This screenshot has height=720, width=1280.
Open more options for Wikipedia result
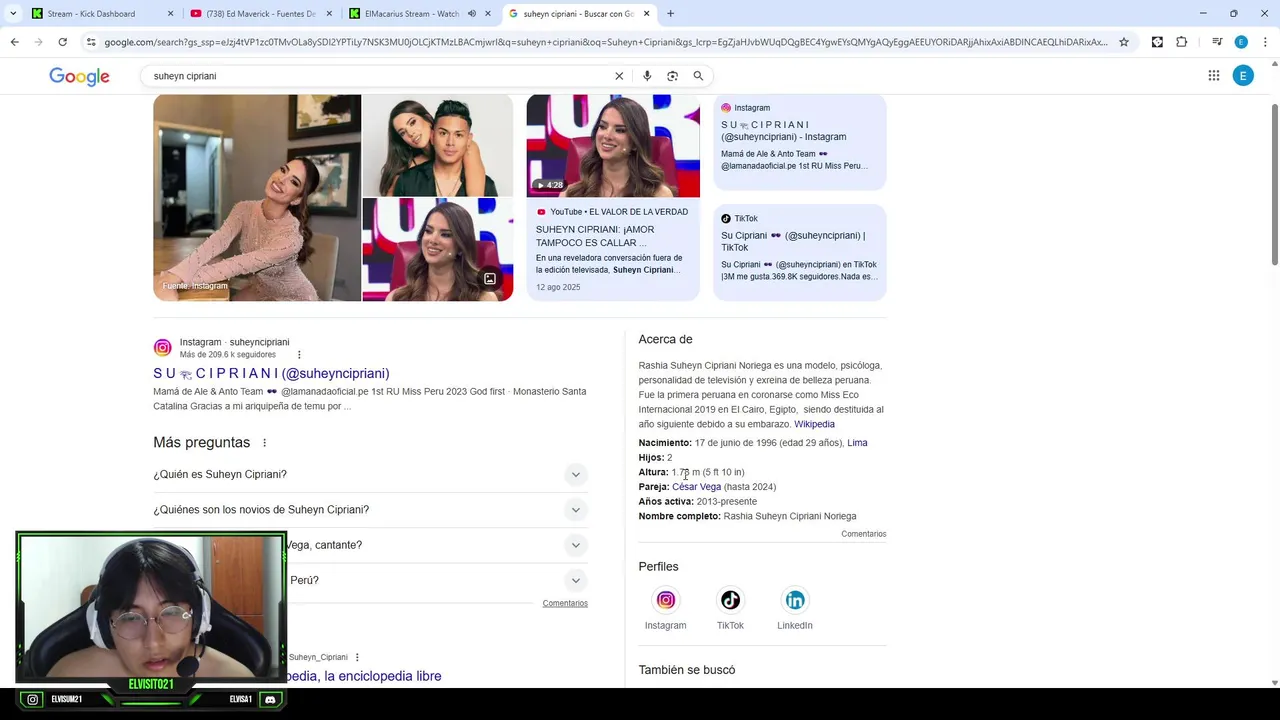[357, 657]
